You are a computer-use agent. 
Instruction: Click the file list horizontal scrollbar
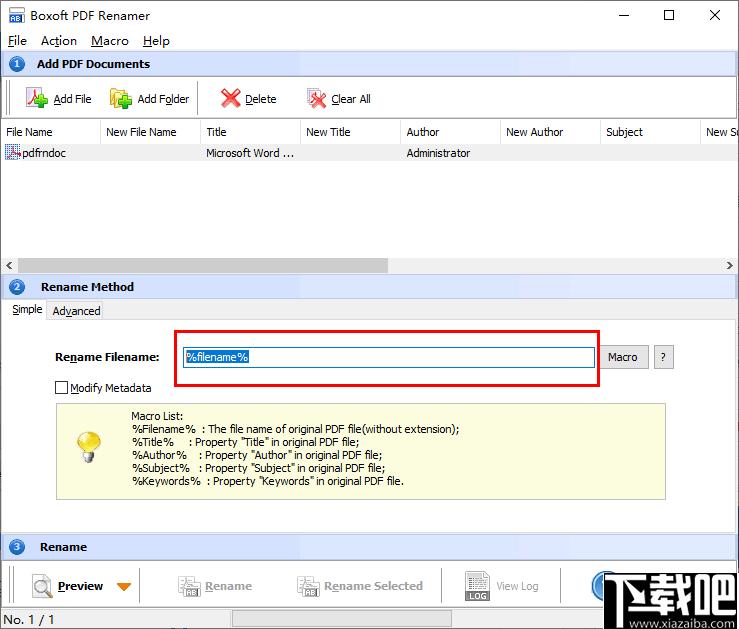[200, 266]
